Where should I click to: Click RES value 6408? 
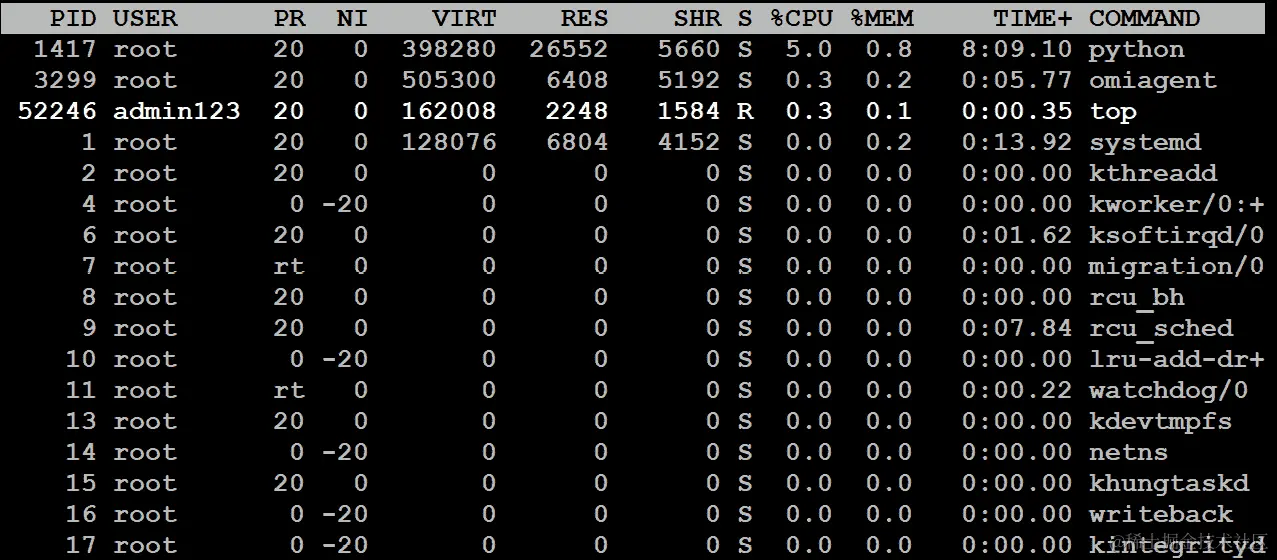pos(577,81)
